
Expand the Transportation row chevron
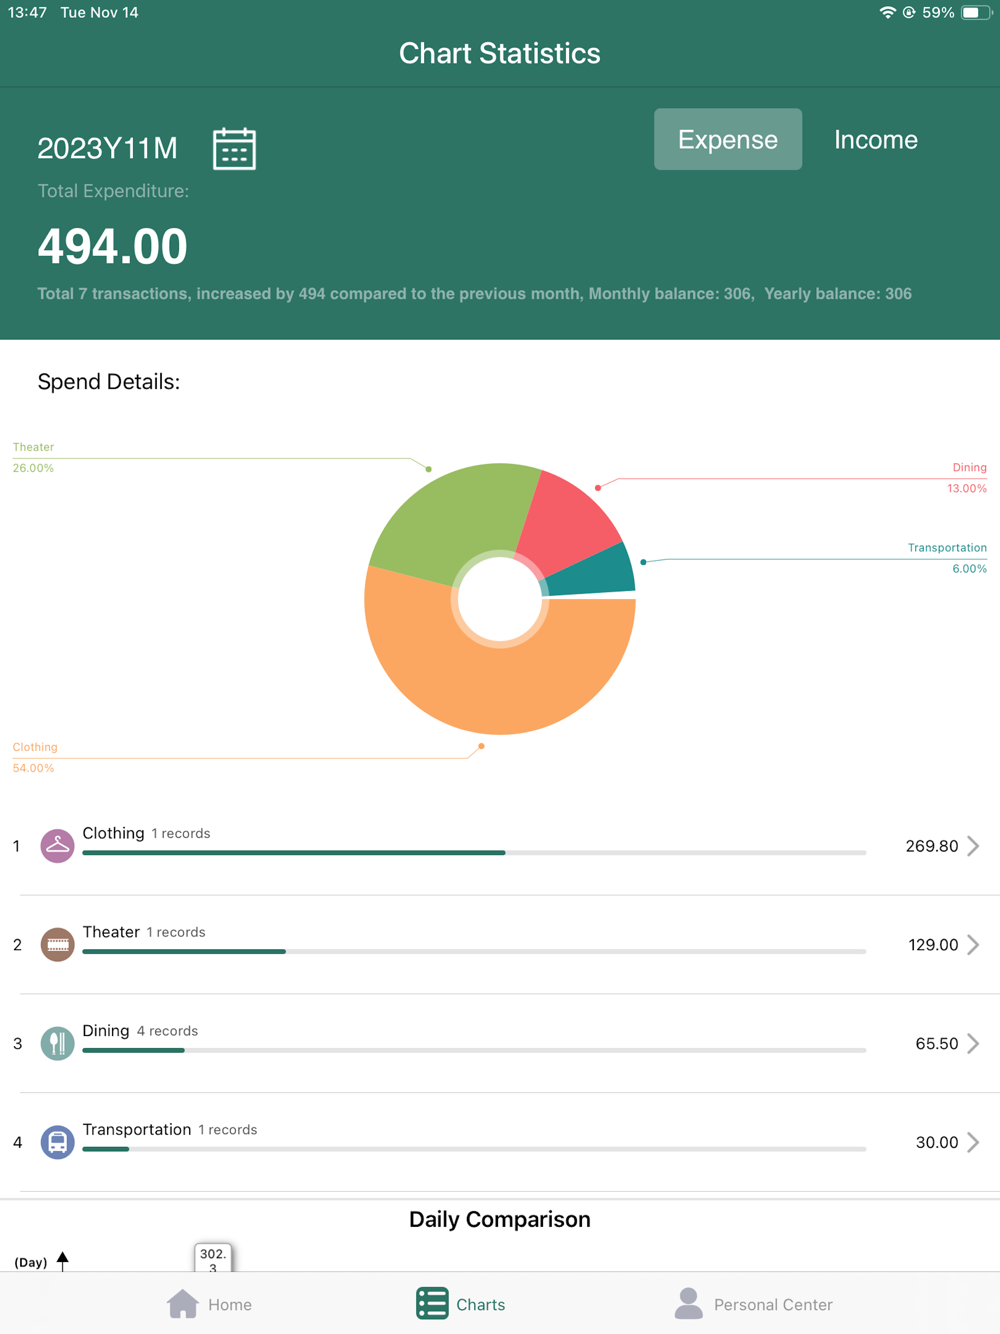click(973, 1142)
